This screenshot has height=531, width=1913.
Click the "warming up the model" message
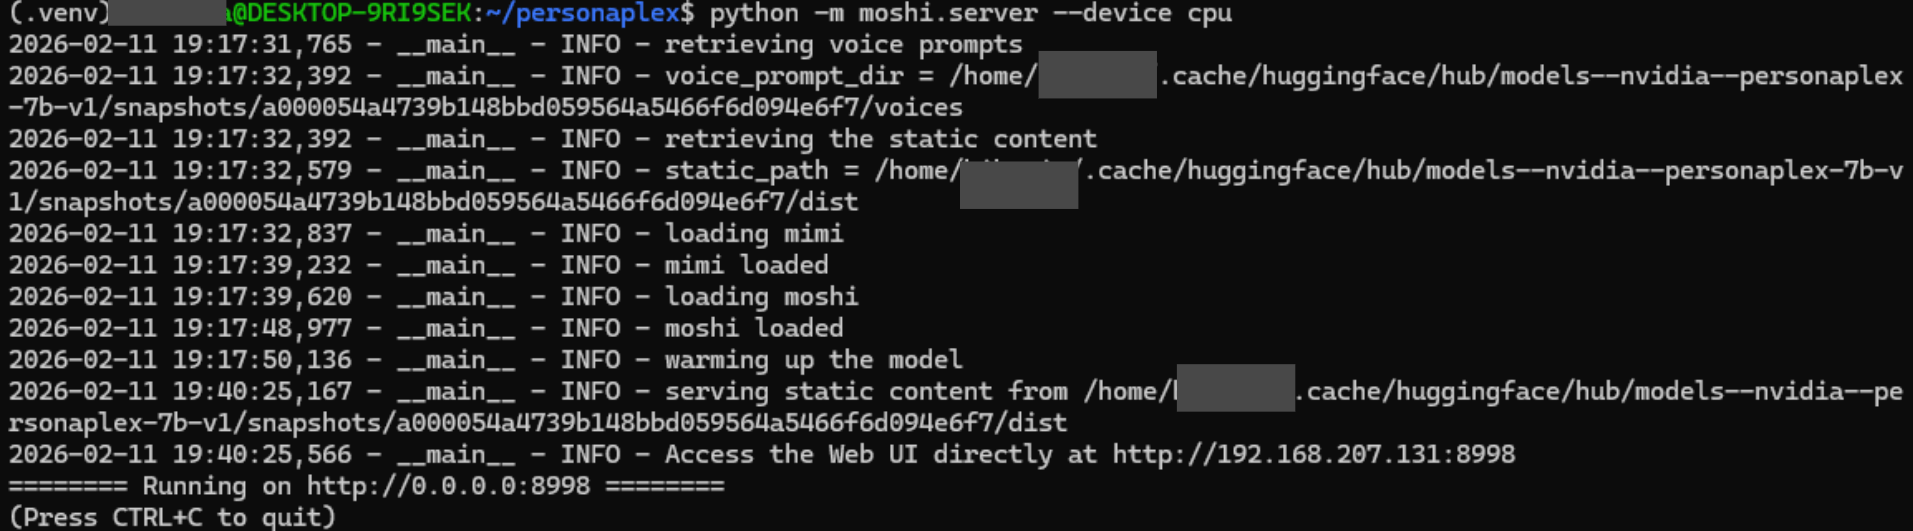813,360
